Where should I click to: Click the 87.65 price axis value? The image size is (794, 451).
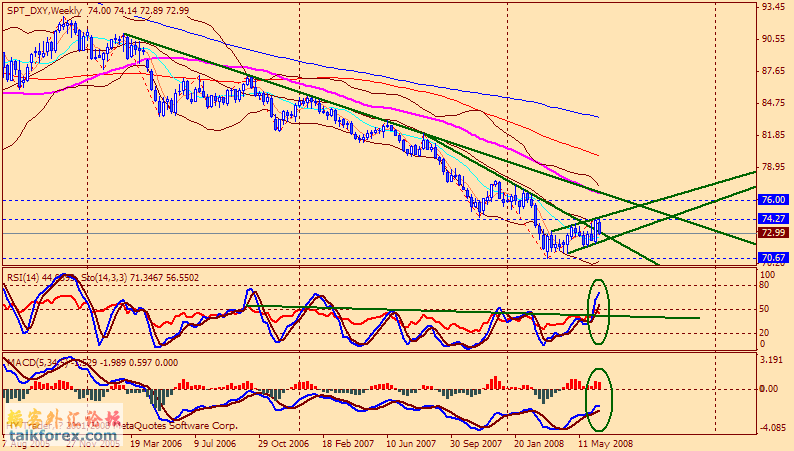tap(773, 71)
